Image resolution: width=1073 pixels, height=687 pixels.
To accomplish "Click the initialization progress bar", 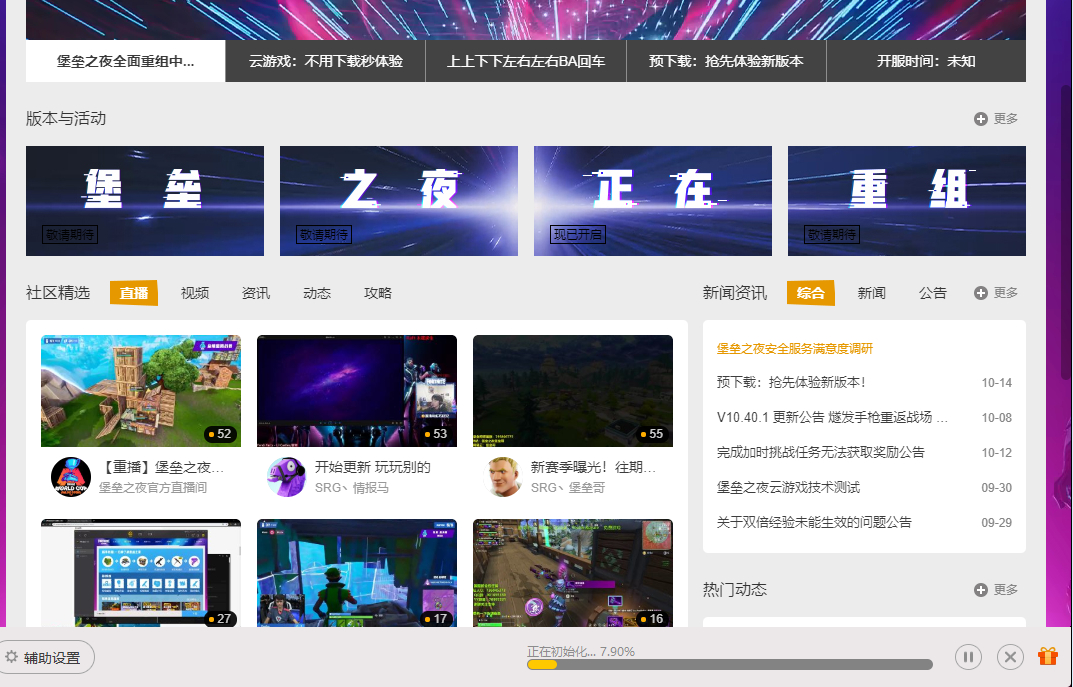I will 729,664.
